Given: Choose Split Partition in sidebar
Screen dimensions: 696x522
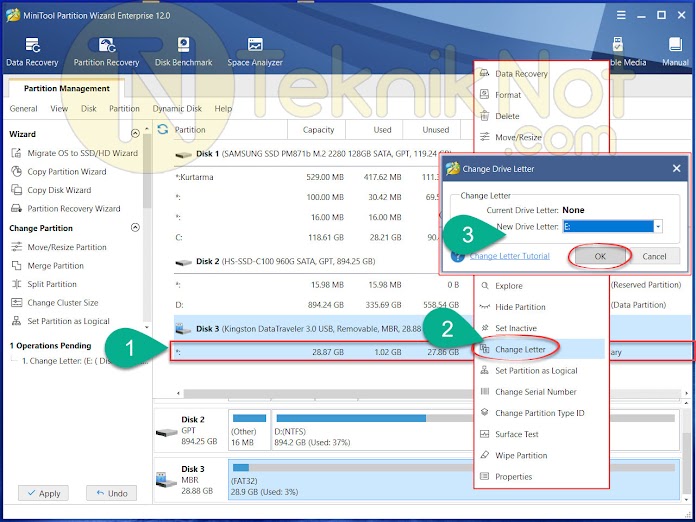Looking at the screenshot, I should [44, 285].
